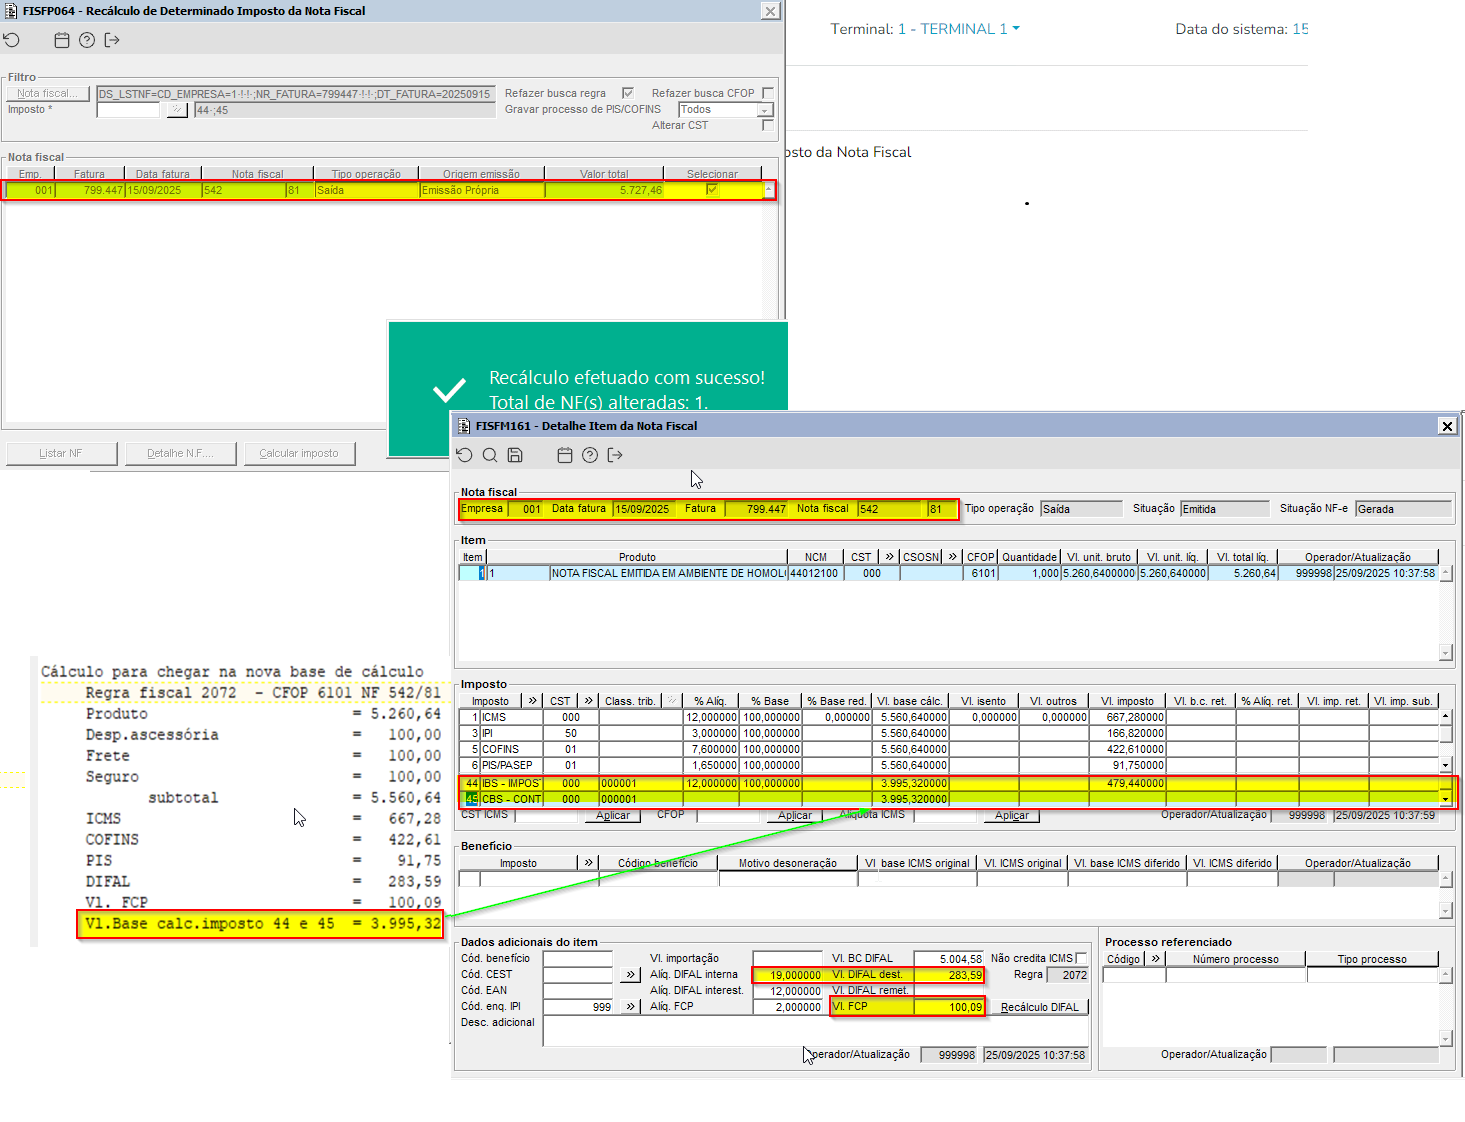Viewport: 1465px width, 1122px height.
Task: Click Aplicar button next to CFOP
Action: pyautogui.click(x=795, y=815)
